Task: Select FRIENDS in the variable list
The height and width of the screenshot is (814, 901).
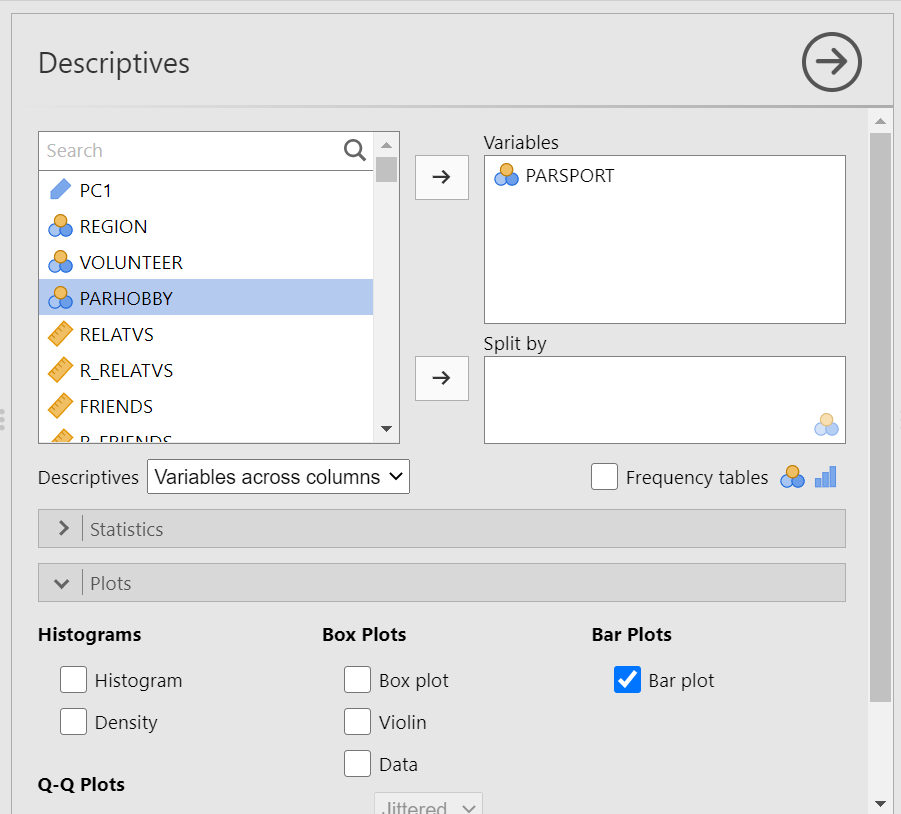Action: click(206, 406)
